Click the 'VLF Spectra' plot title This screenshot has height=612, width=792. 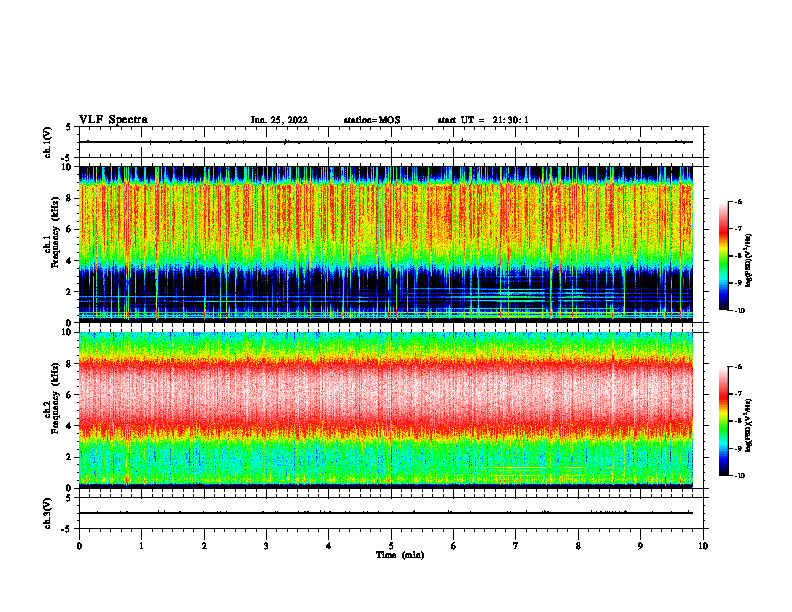pos(113,120)
